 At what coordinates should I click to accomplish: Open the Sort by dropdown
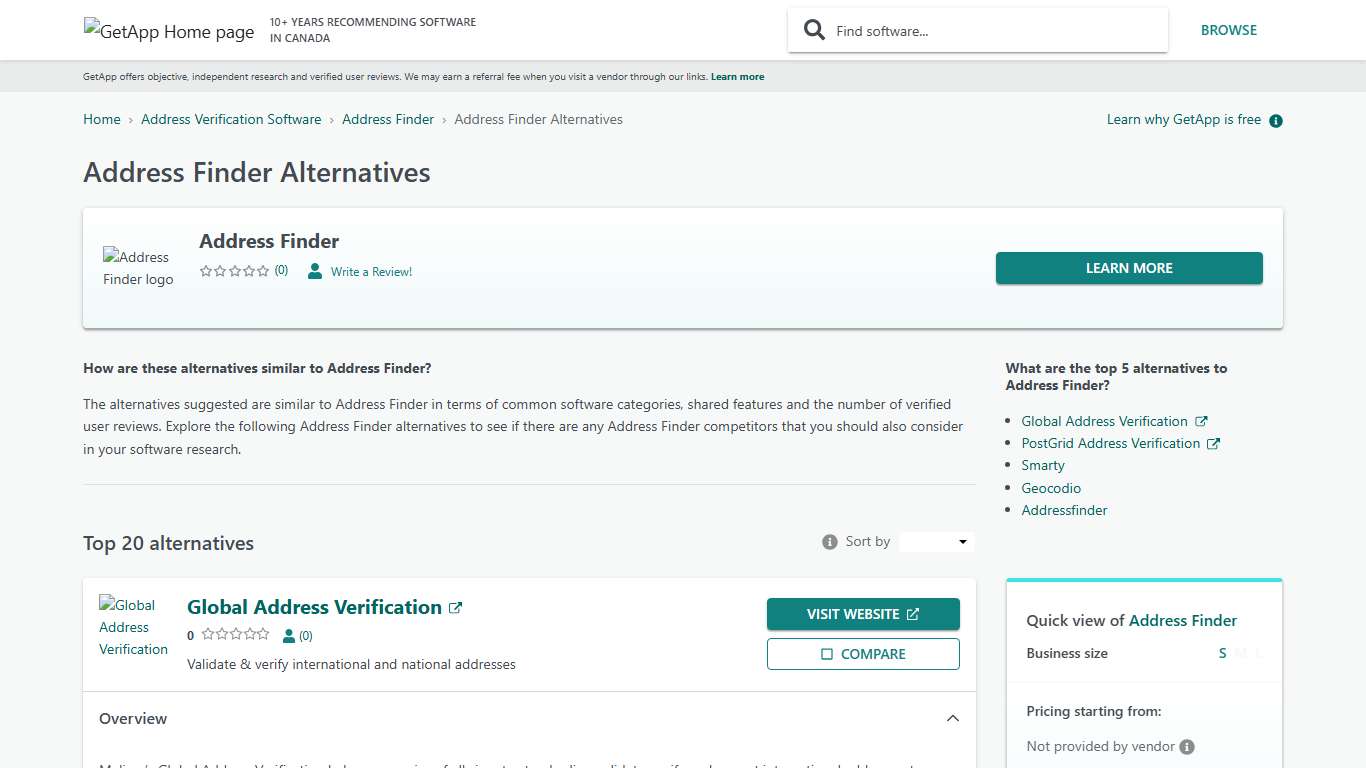tap(935, 541)
